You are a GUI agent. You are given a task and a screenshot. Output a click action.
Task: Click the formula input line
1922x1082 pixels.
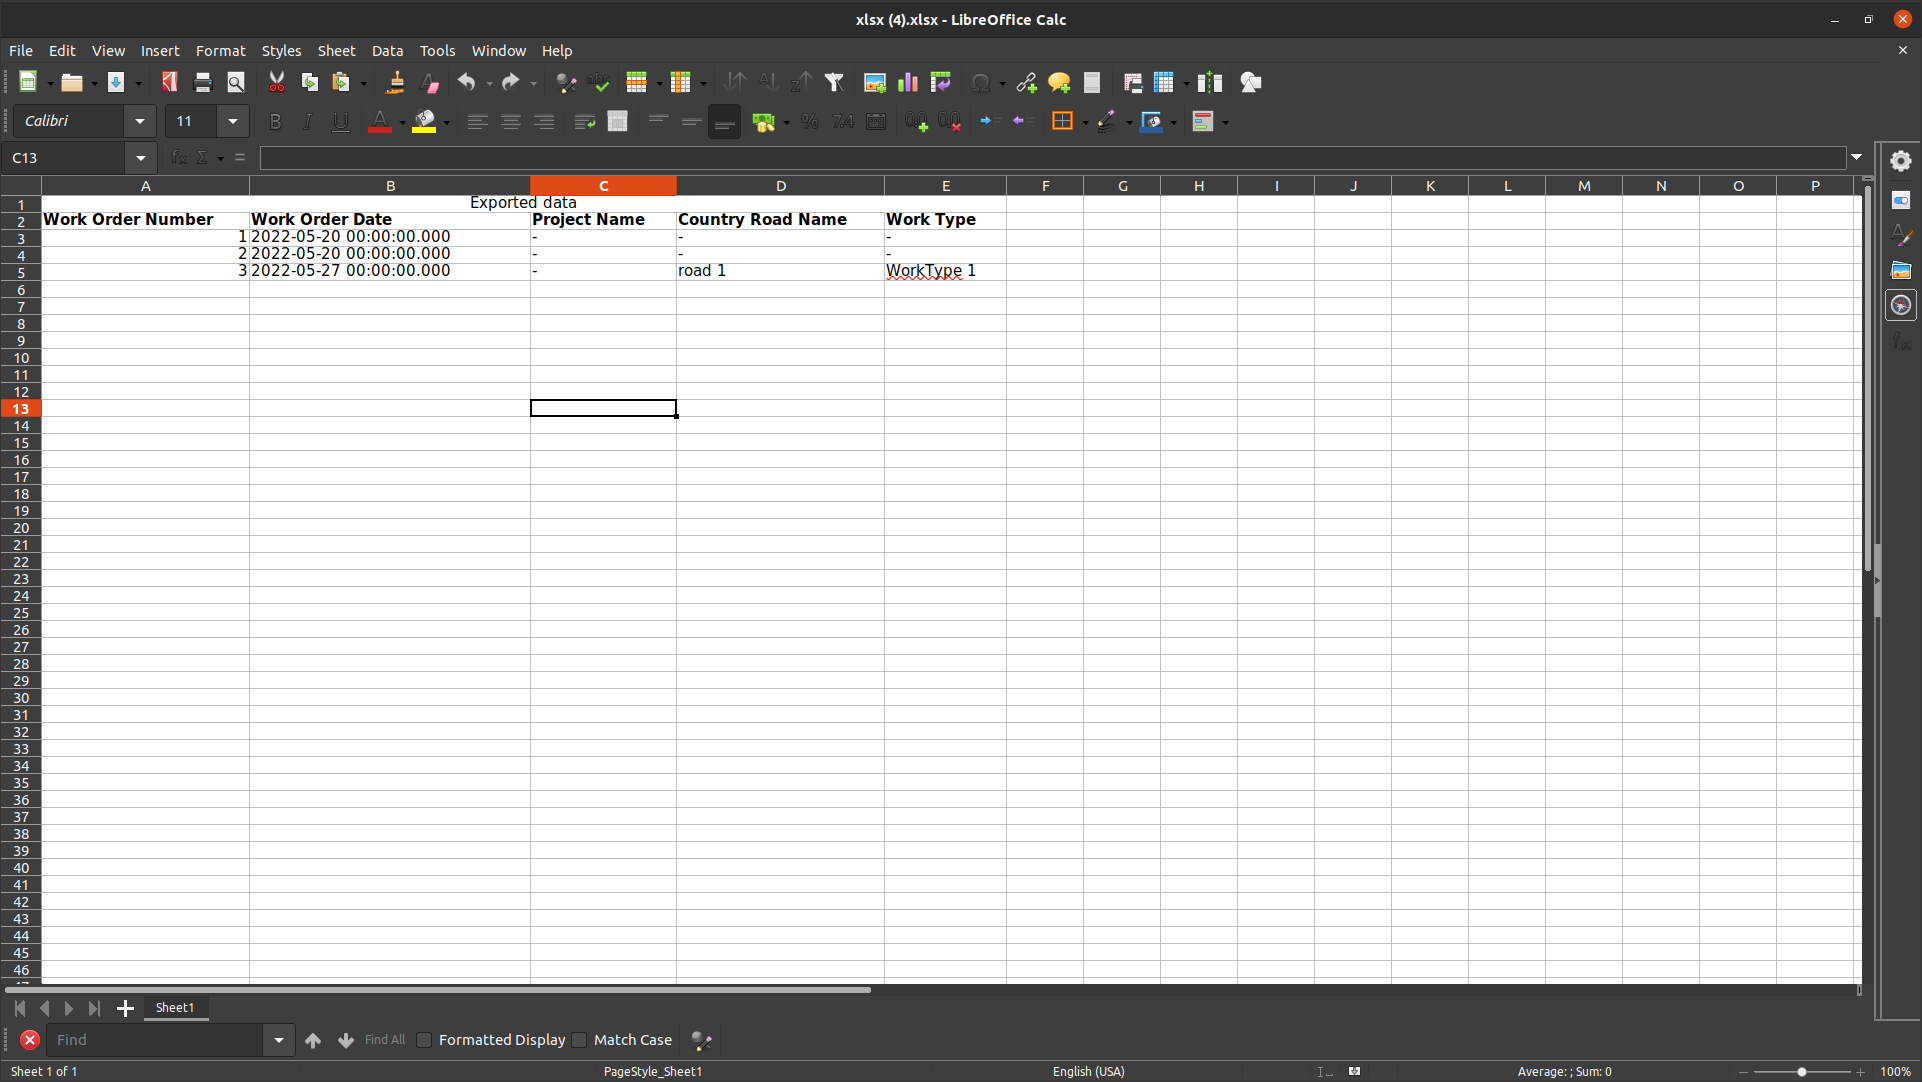pyautogui.click(x=1052, y=158)
